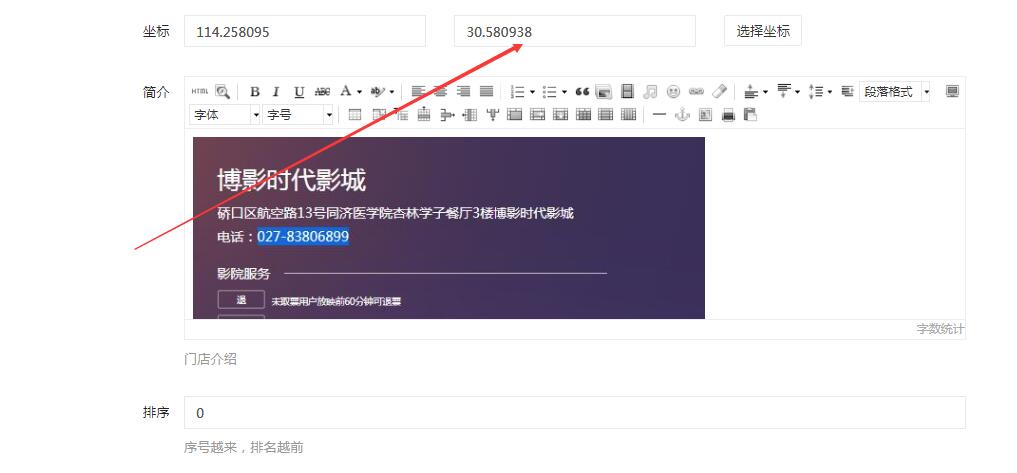Align text to the left
Viewport: 1017px width, 473px height.
pyautogui.click(x=418, y=91)
